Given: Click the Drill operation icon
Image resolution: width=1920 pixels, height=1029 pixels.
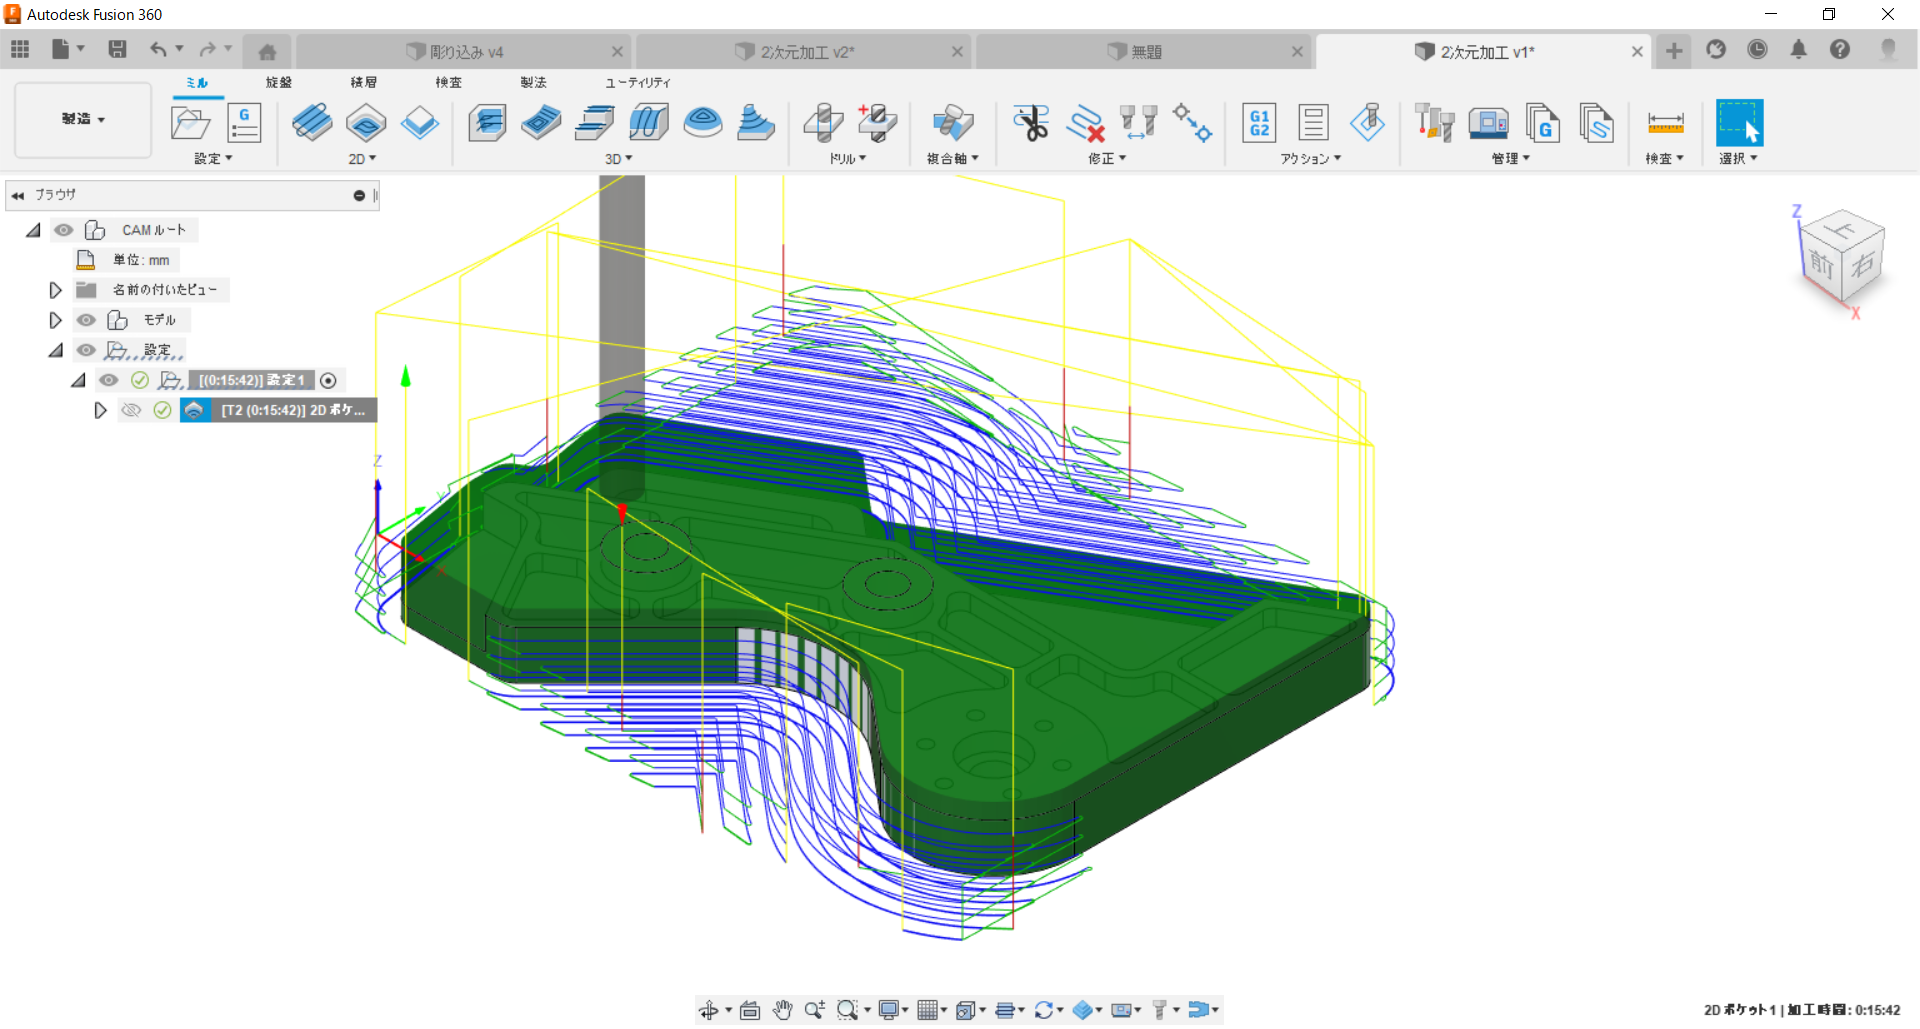Looking at the screenshot, I should 823,123.
